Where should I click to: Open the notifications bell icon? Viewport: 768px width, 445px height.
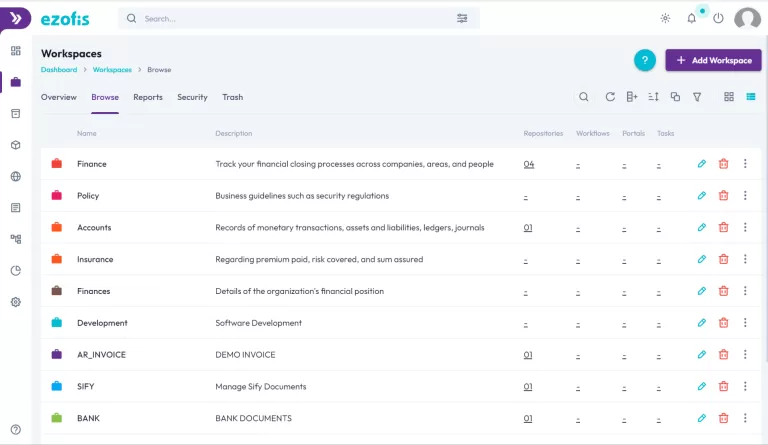pyautogui.click(x=691, y=18)
